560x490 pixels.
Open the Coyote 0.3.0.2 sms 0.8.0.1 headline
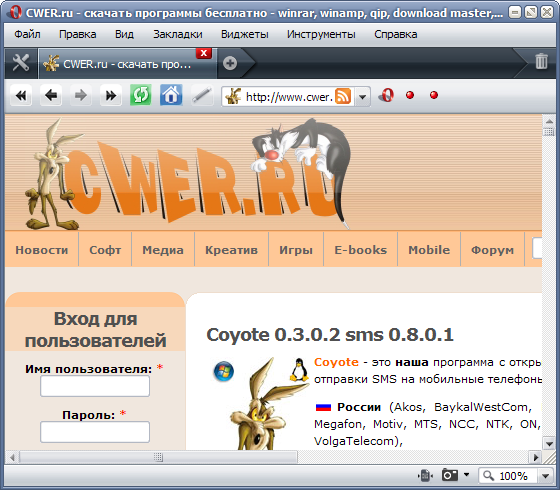pos(330,335)
